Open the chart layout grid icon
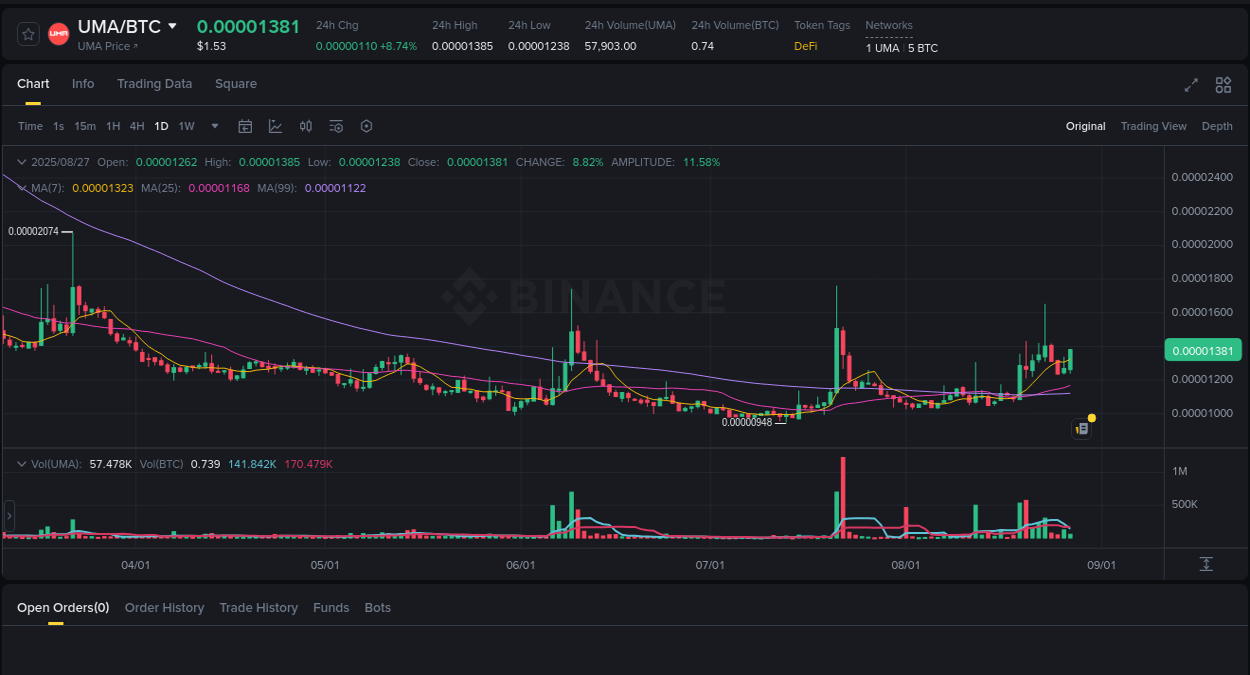1250x675 pixels. pyautogui.click(x=1223, y=85)
